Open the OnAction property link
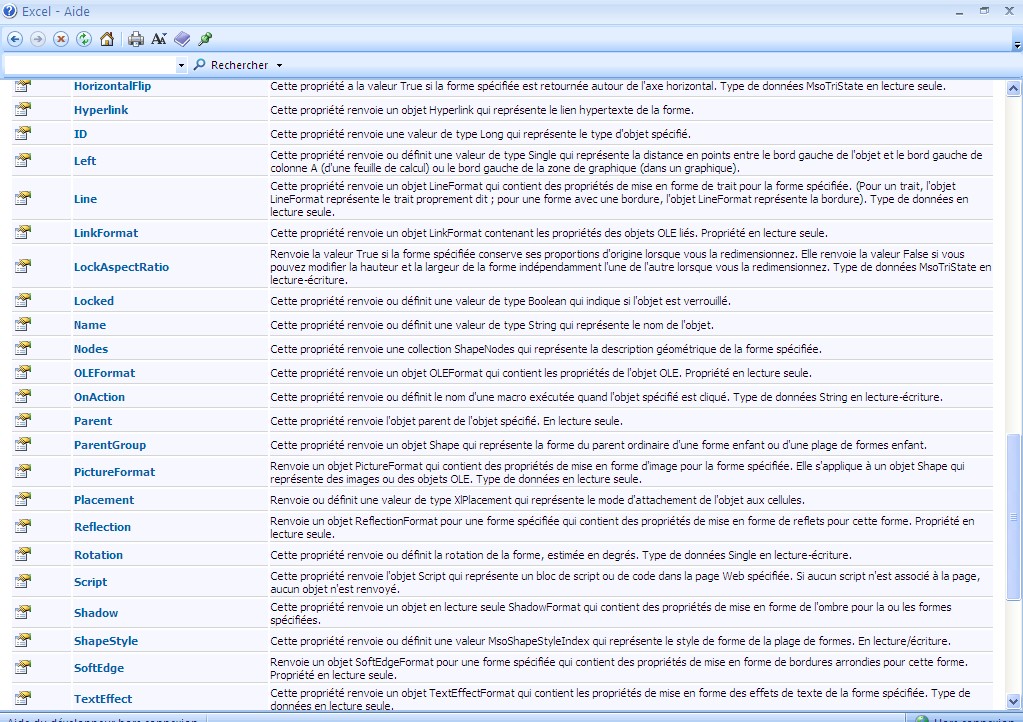This screenshot has width=1023, height=722. pyautogui.click(x=99, y=397)
